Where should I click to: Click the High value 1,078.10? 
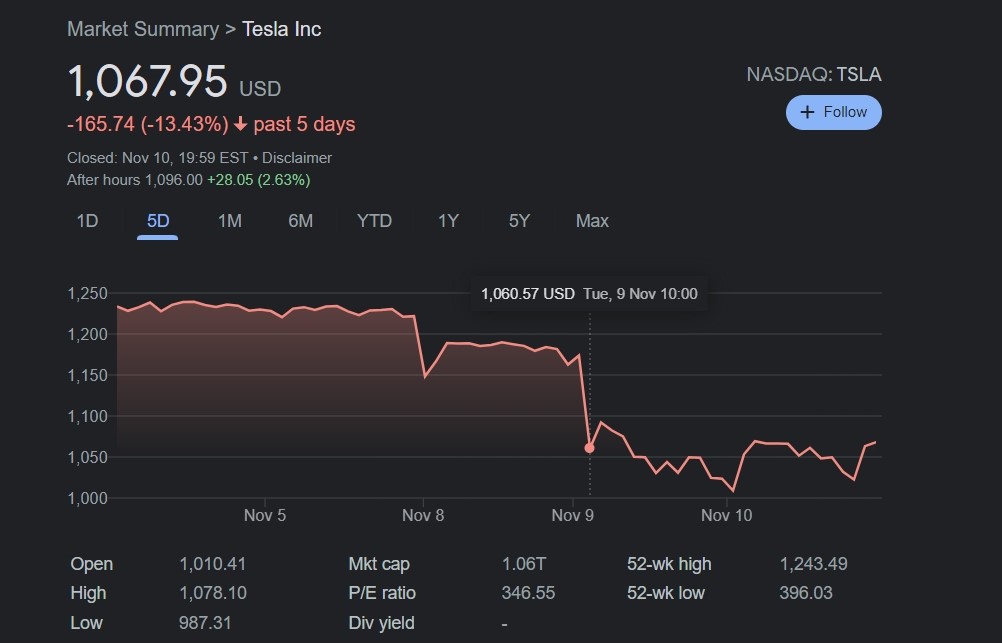coord(212,593)
